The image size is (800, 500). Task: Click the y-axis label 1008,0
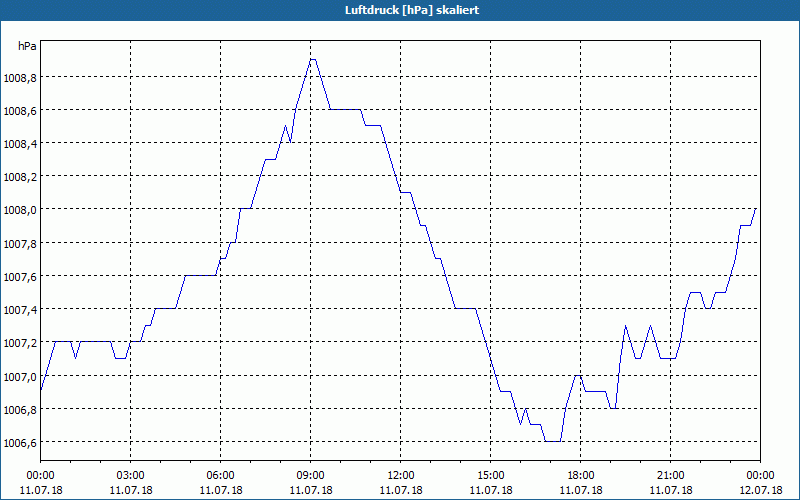pos(20,211)
